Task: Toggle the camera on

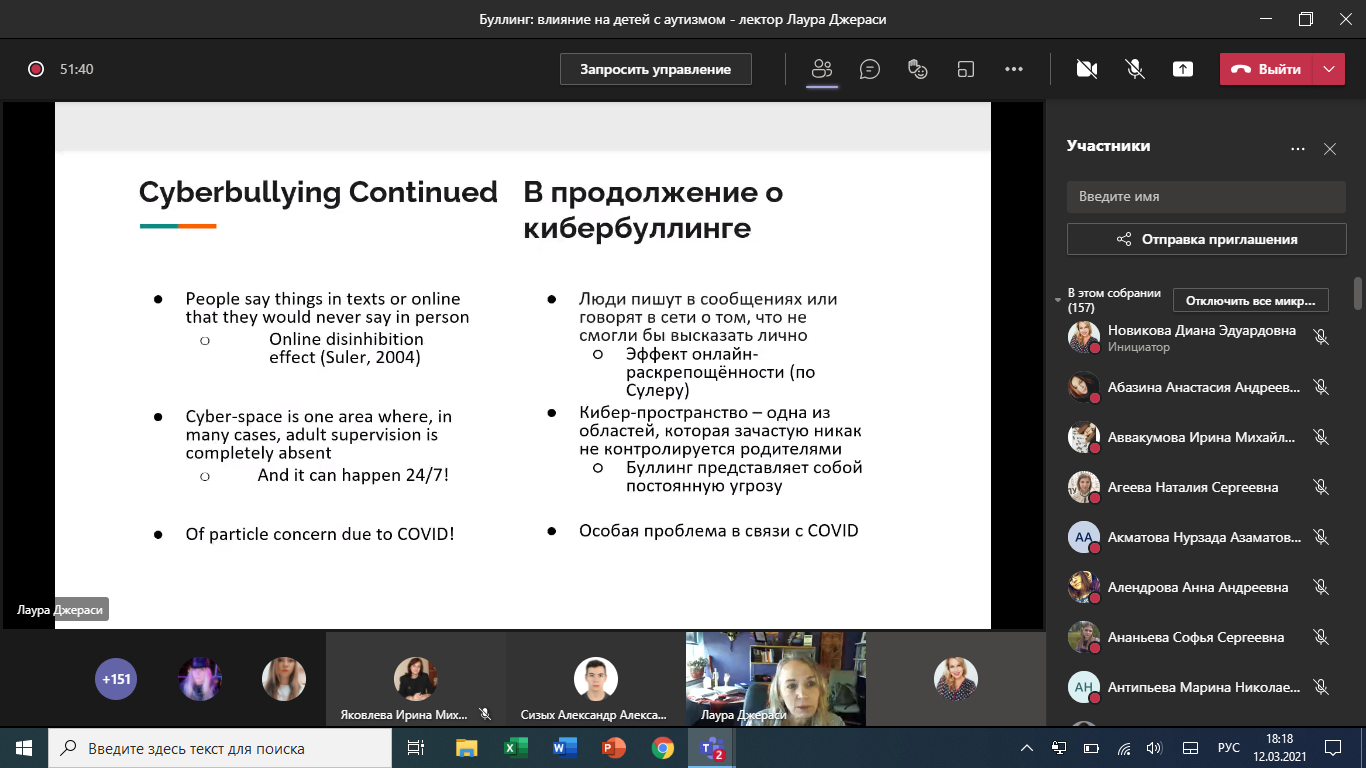Action: point(1087,69)
